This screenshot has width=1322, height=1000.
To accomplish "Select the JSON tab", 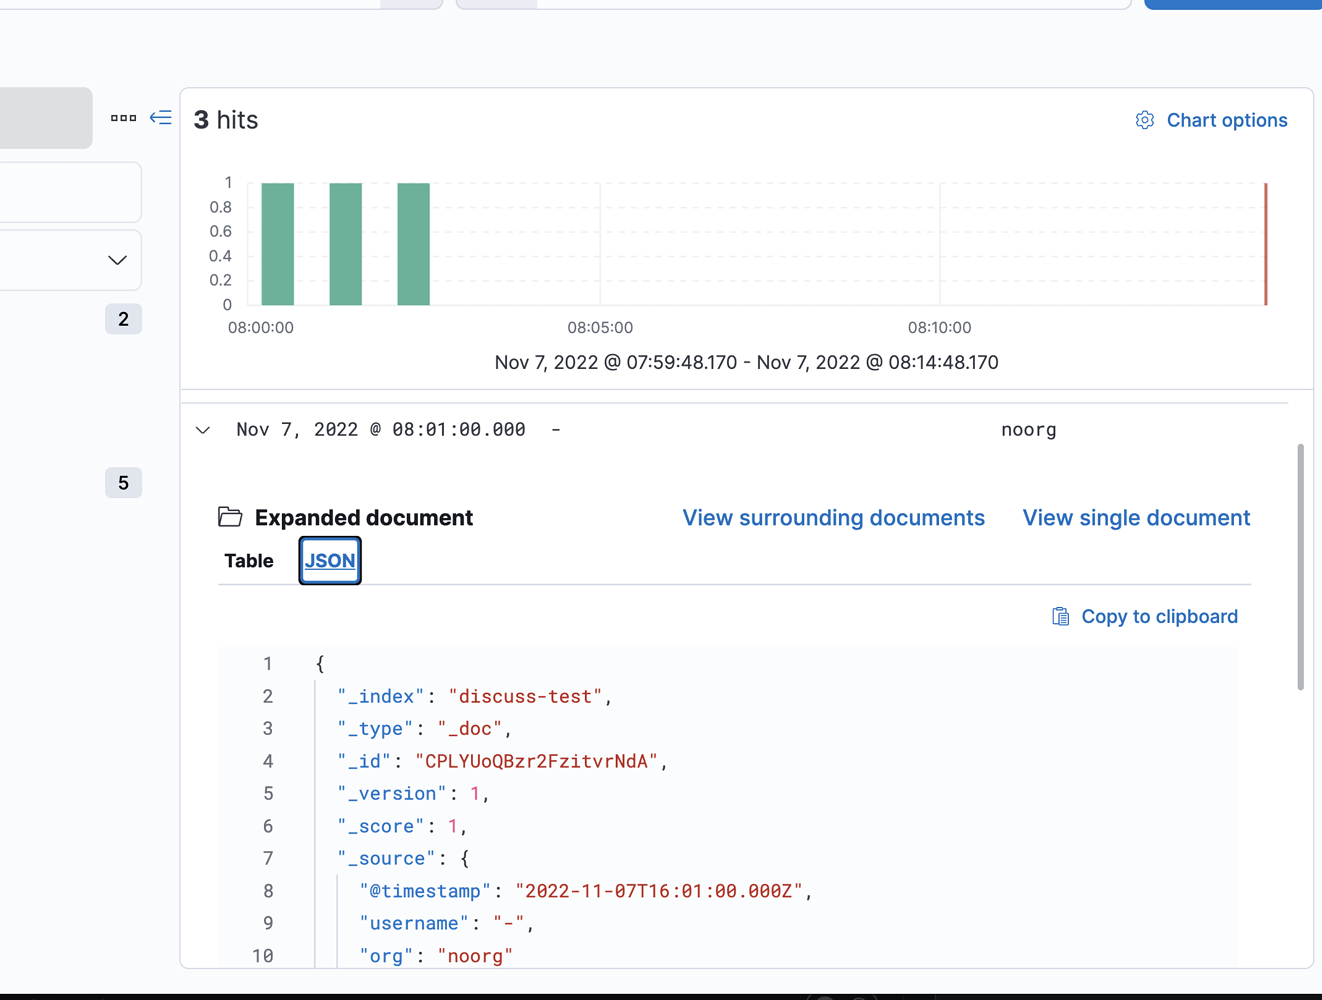I will coord(329,561).
